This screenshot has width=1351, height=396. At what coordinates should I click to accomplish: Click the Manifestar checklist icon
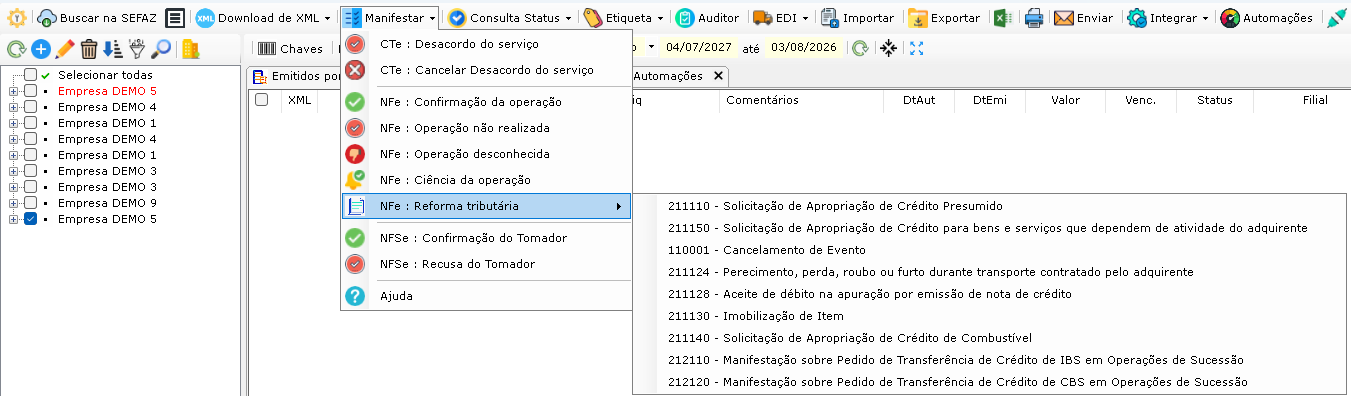[x=352, y=18]
